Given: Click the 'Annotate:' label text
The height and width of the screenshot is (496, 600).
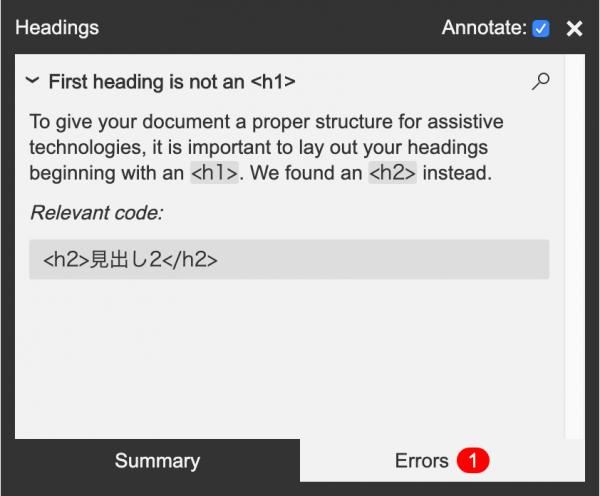Looking at the screenshot, I should (x=484, y=28).
